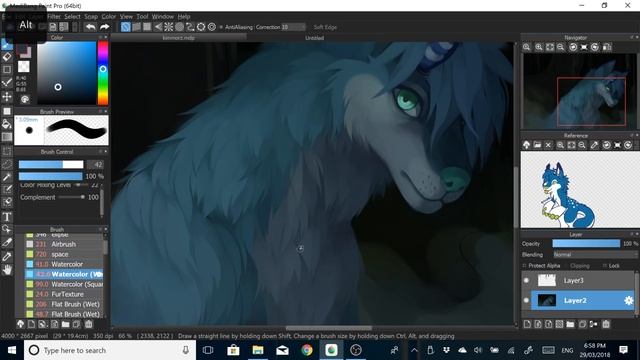Select the Move tool
640x360 pixels.
point(7,97)
